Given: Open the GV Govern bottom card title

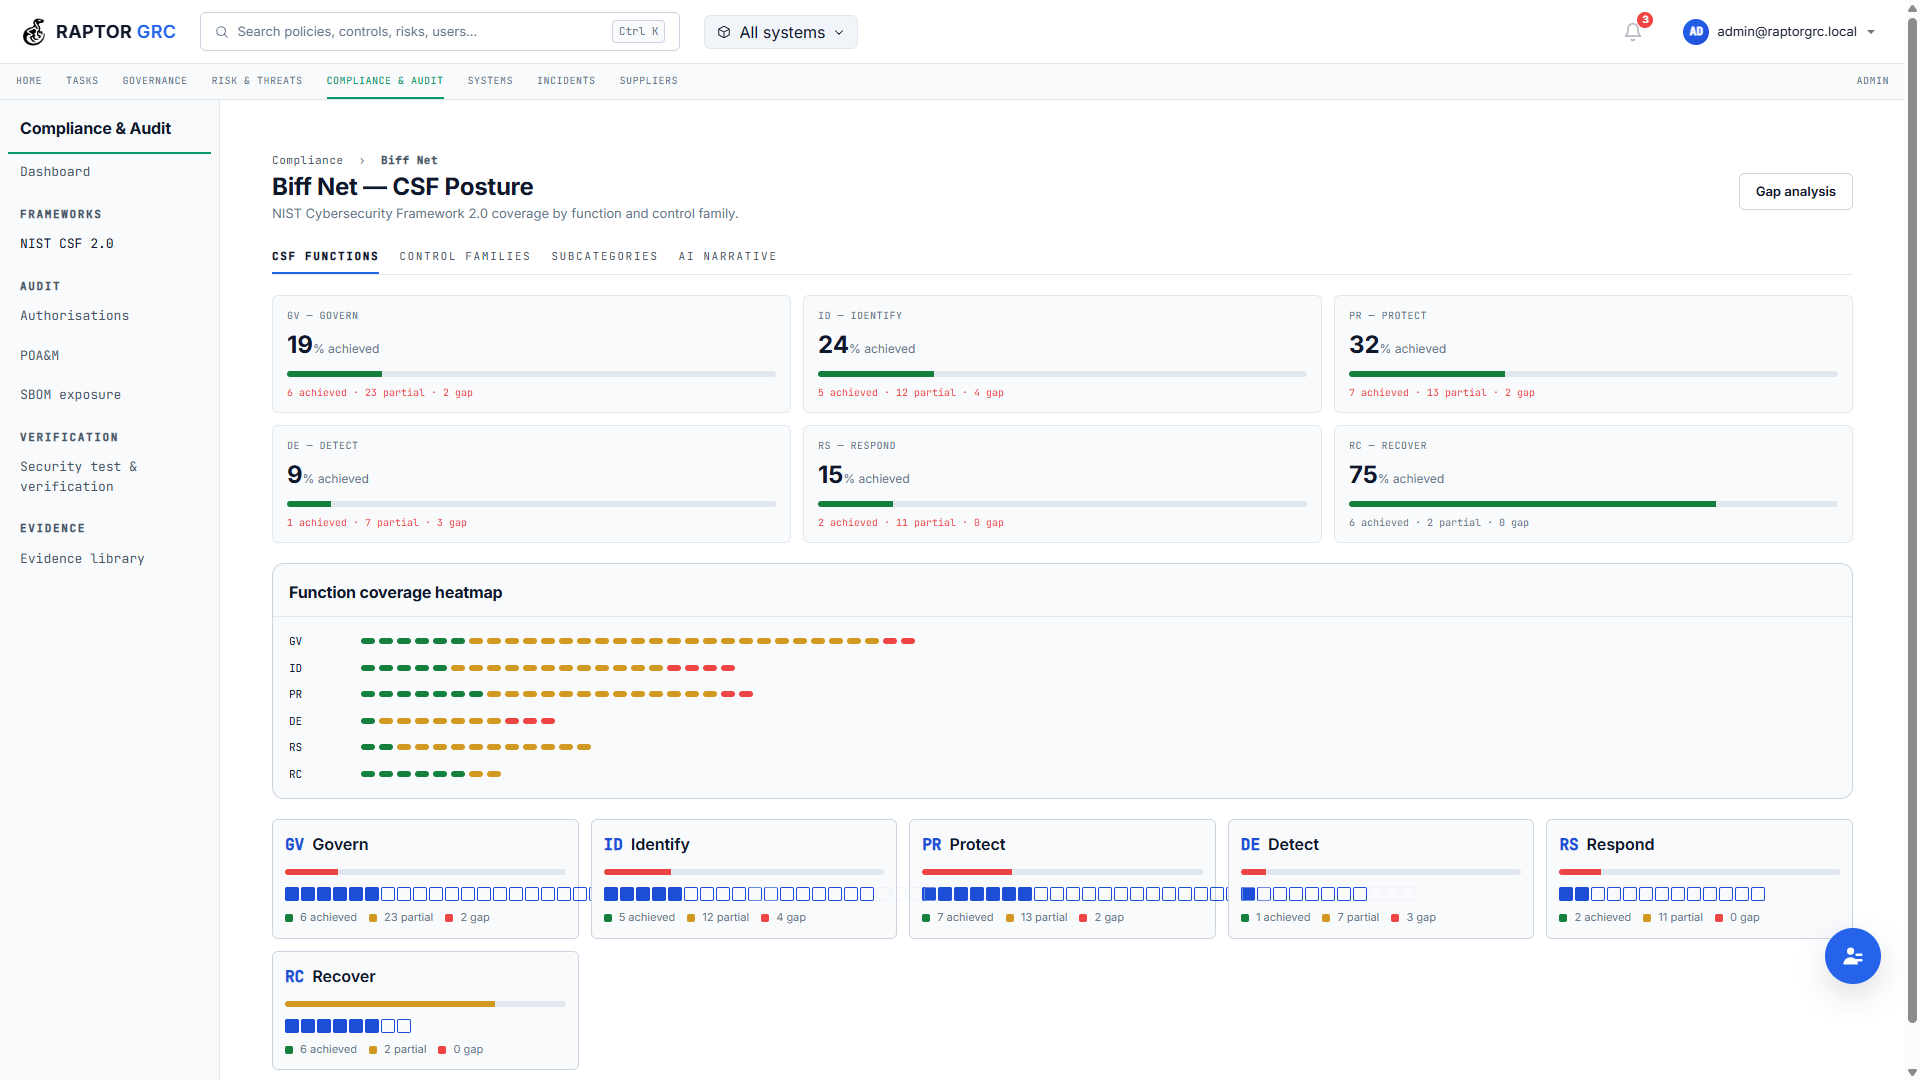Looking at the screenshot, I should [x=327, y=845].
